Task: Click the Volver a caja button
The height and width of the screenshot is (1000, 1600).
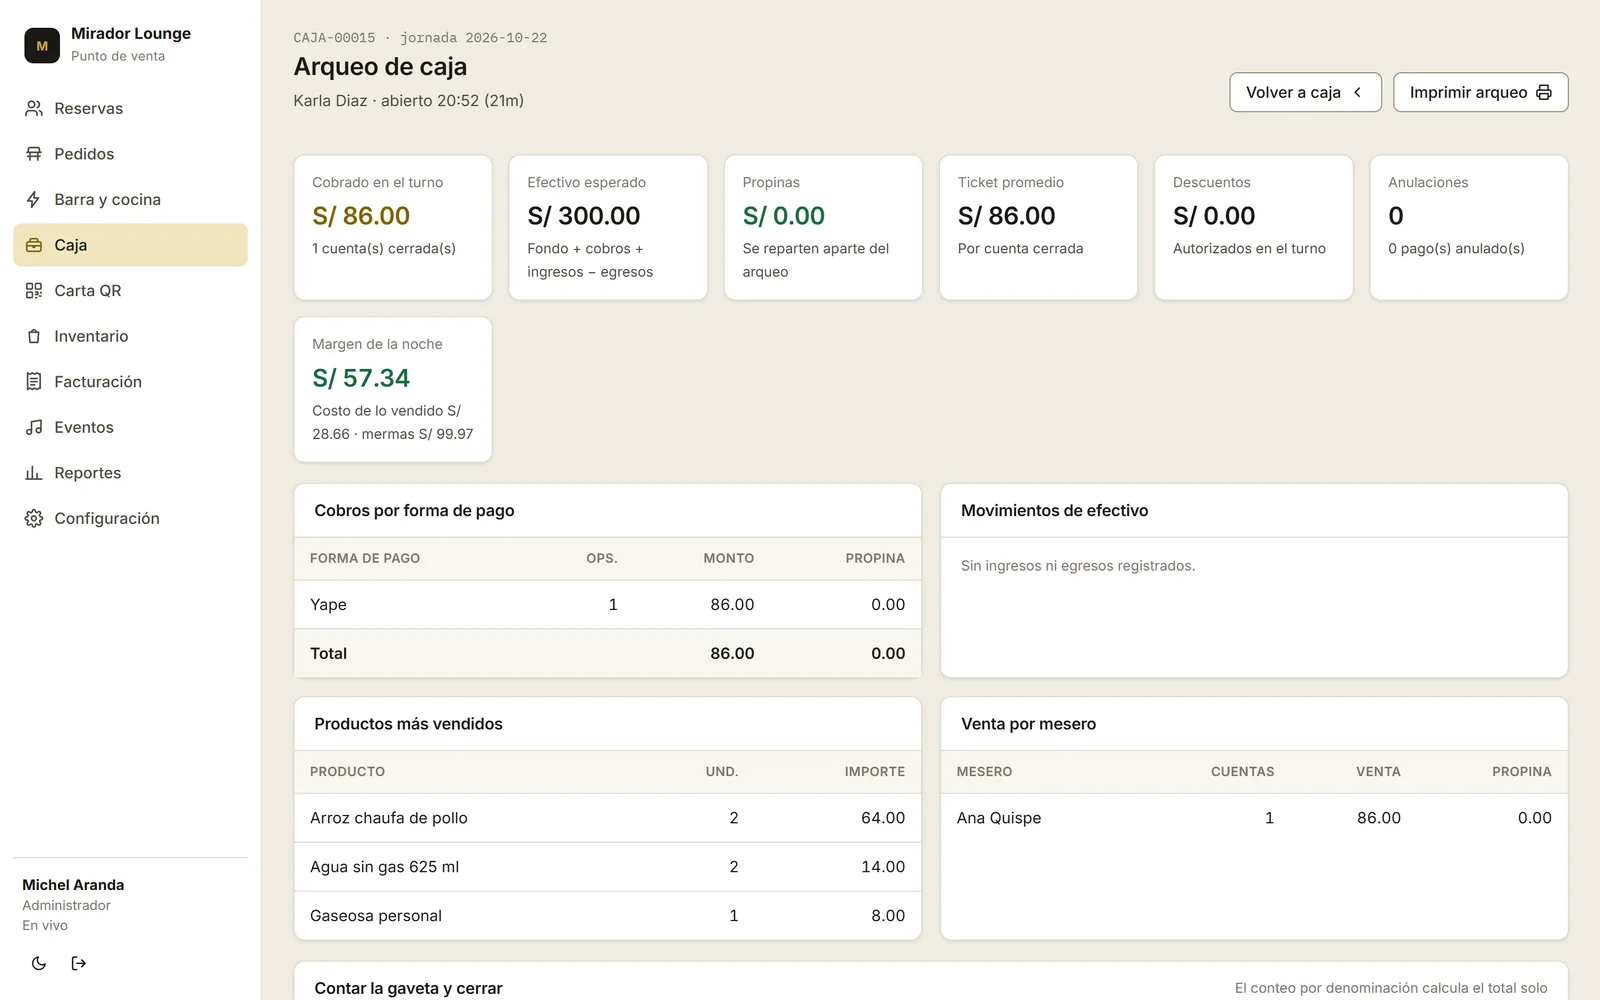Action: coord(1305,92)
